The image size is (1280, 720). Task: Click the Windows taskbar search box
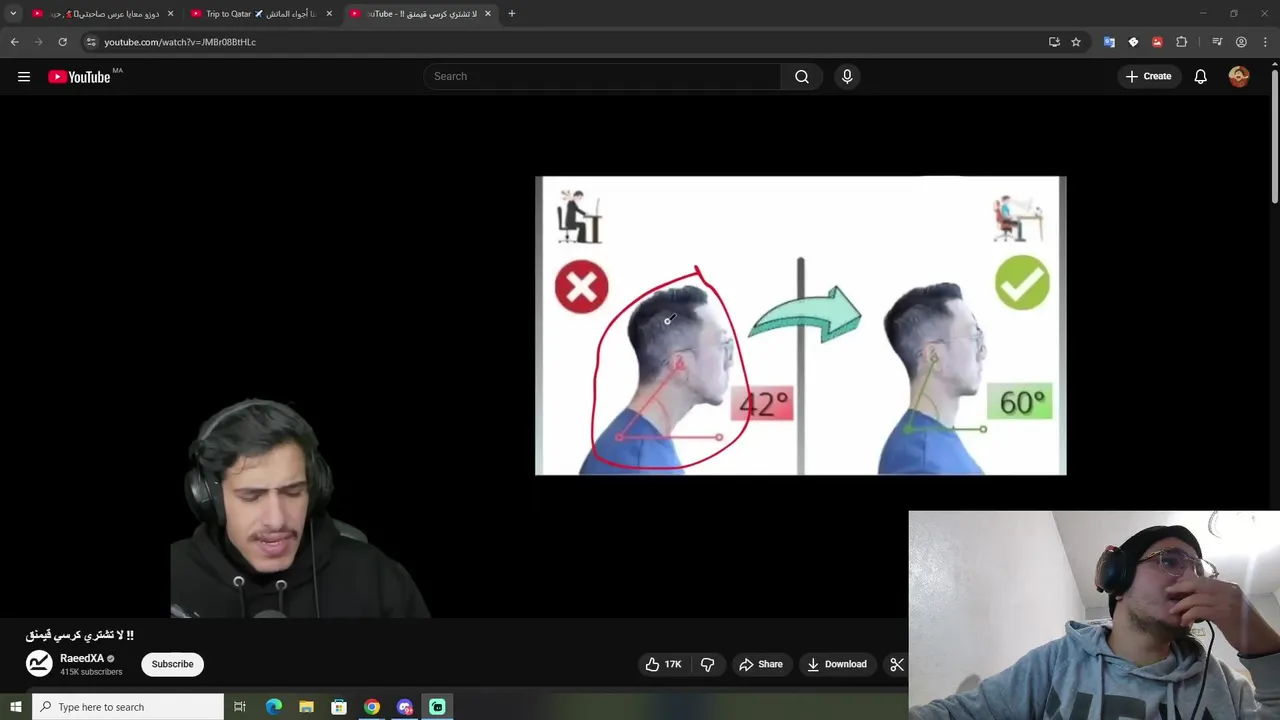tap(128, 707)
